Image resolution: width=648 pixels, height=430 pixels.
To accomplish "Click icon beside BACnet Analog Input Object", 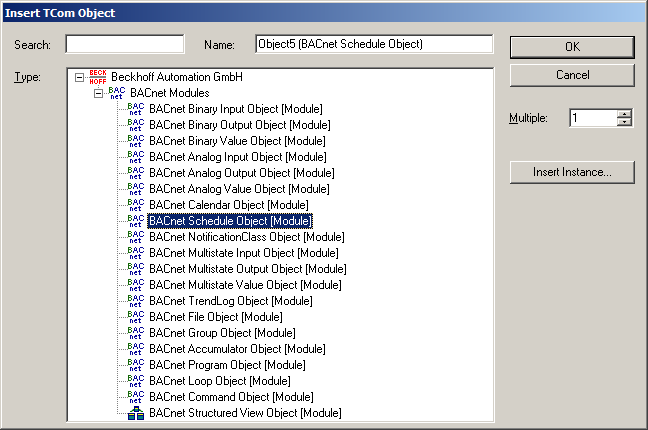I will 136,157.
